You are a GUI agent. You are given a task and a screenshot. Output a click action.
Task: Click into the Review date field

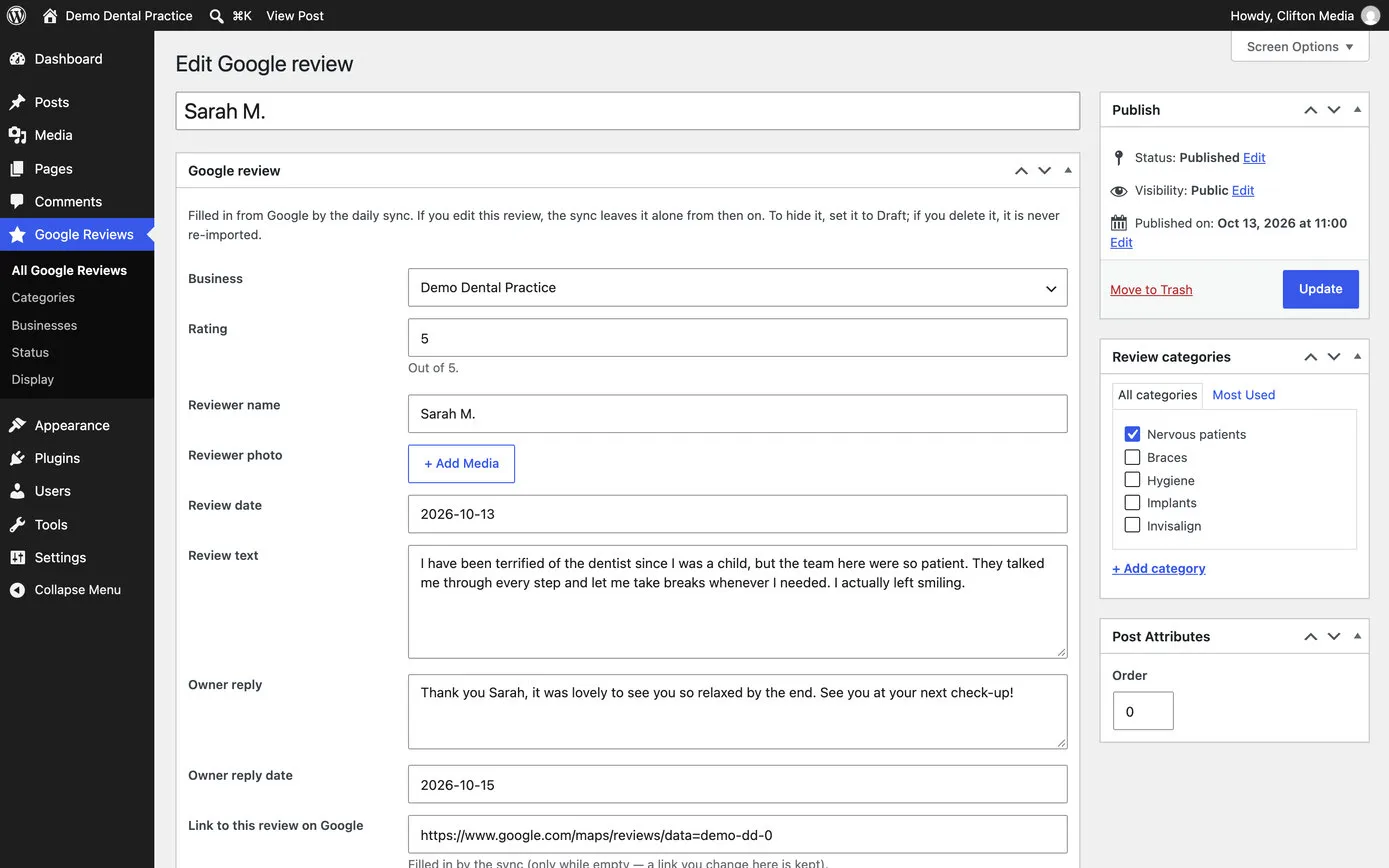click(737, 514)
